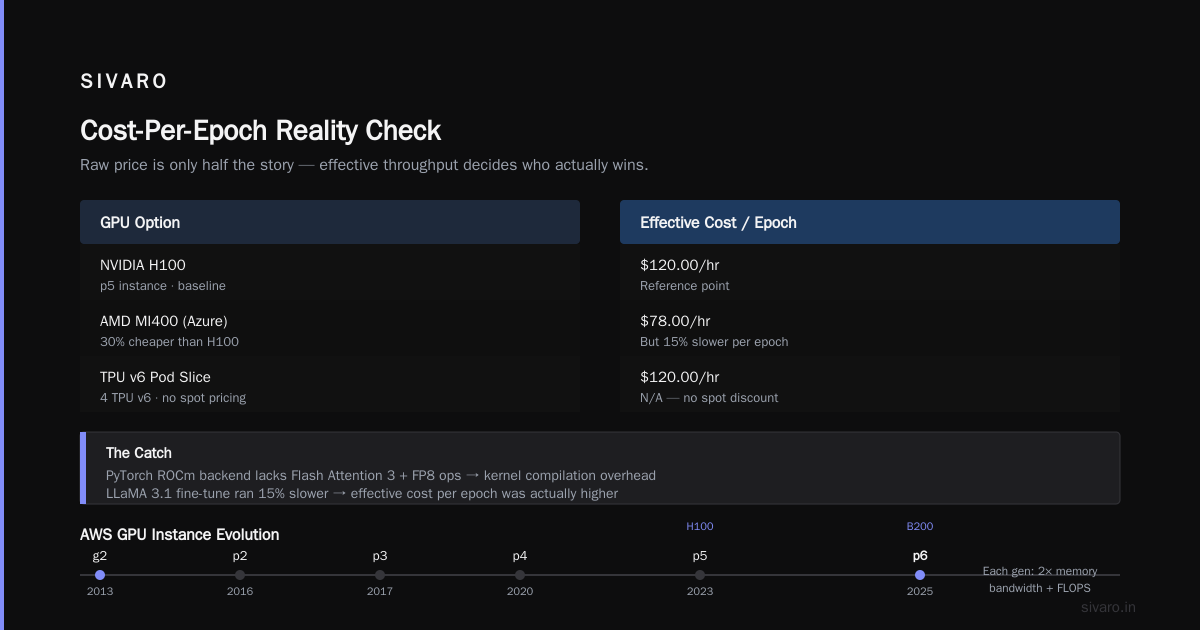Click the GPU Option column header
The height and width of the screenshot is (630, 1200).
(x=330, y=222)
